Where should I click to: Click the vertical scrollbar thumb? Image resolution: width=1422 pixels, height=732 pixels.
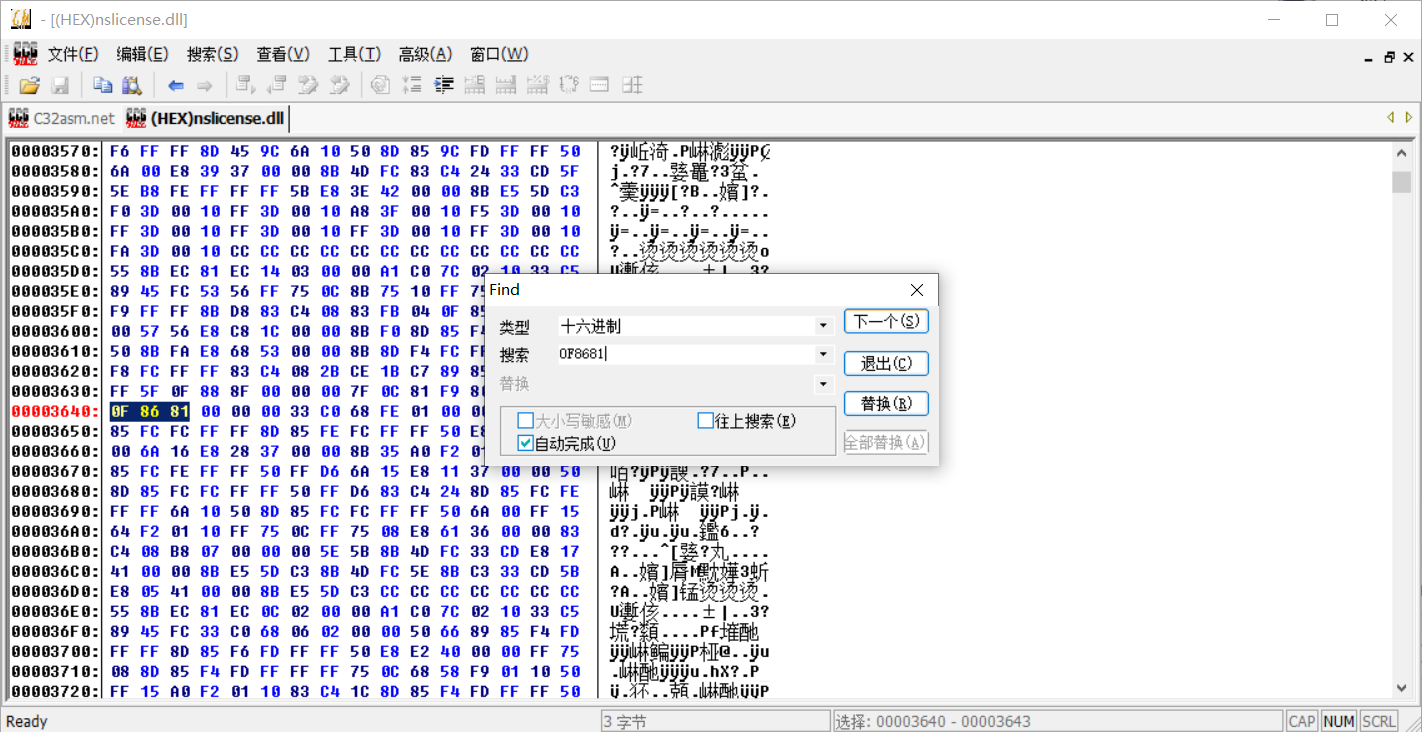pyautogui.click(x=1401, y=181)
